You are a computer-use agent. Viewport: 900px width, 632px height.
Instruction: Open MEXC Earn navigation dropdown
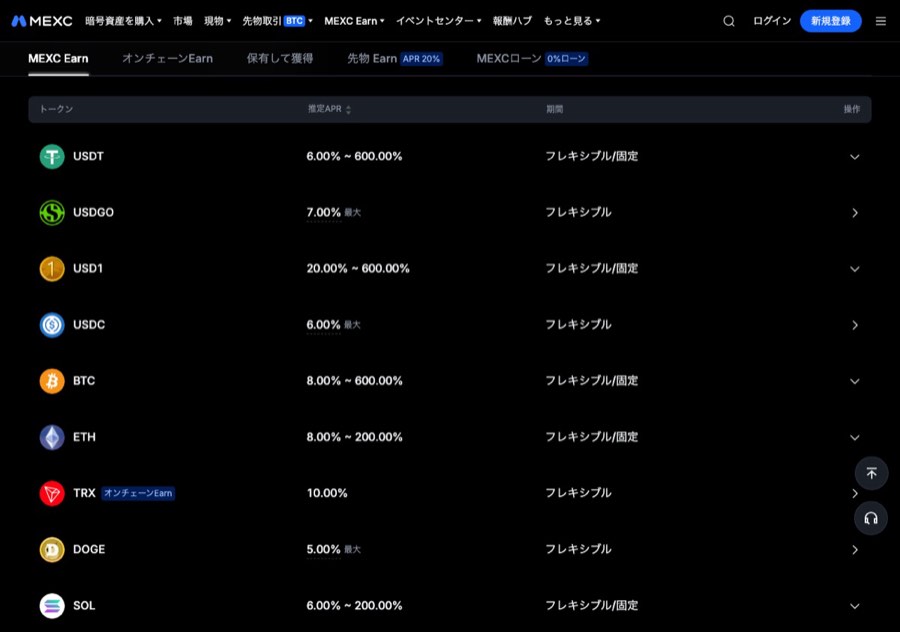tap(354, 21)
